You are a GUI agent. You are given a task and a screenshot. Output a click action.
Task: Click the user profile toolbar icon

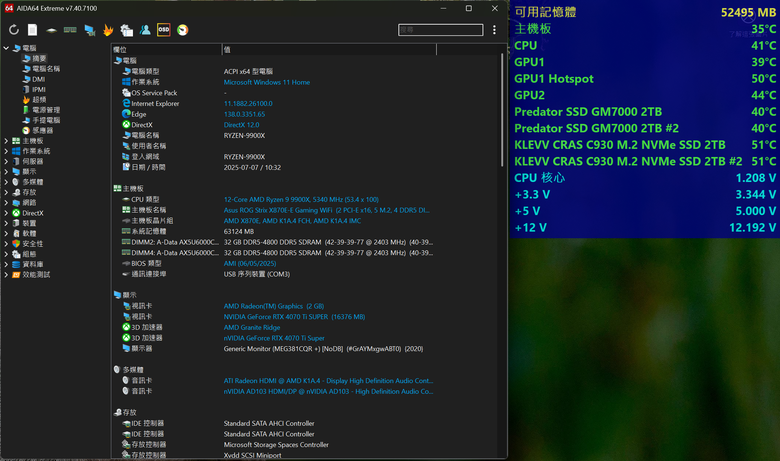point(145,30)
